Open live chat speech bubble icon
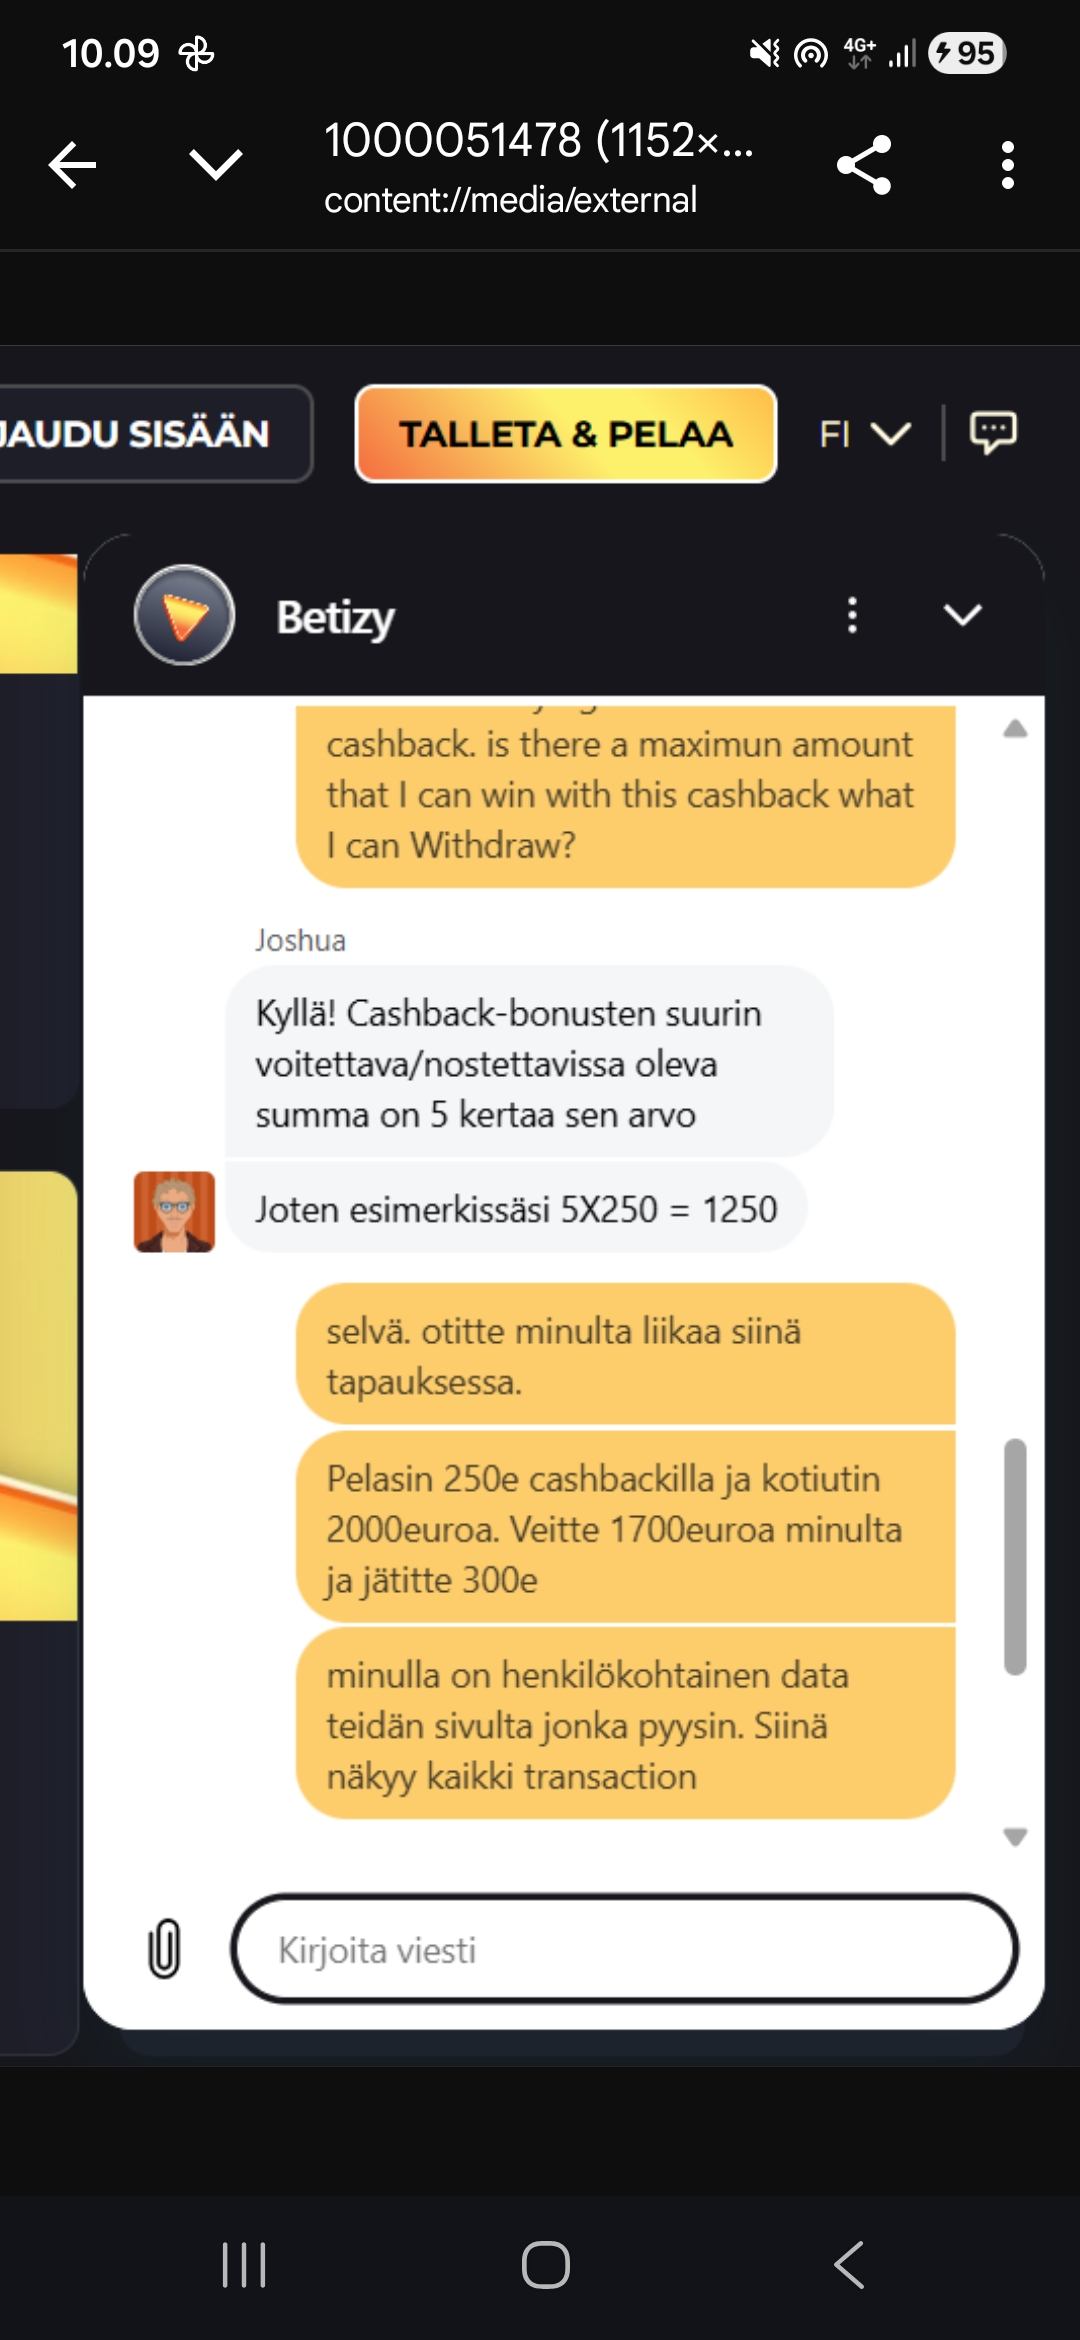The height and width of the screenshot is (2340, 1080). tap(993, 433)
